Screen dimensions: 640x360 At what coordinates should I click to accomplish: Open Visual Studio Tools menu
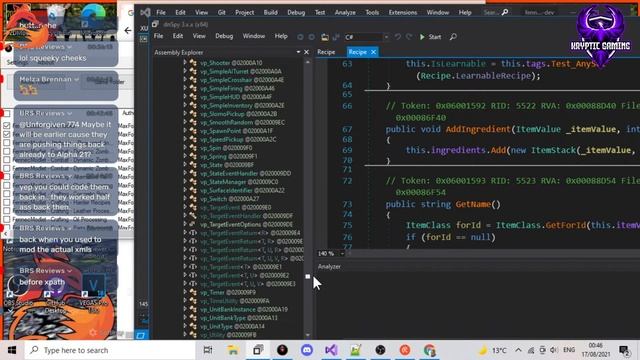point(372,13)
